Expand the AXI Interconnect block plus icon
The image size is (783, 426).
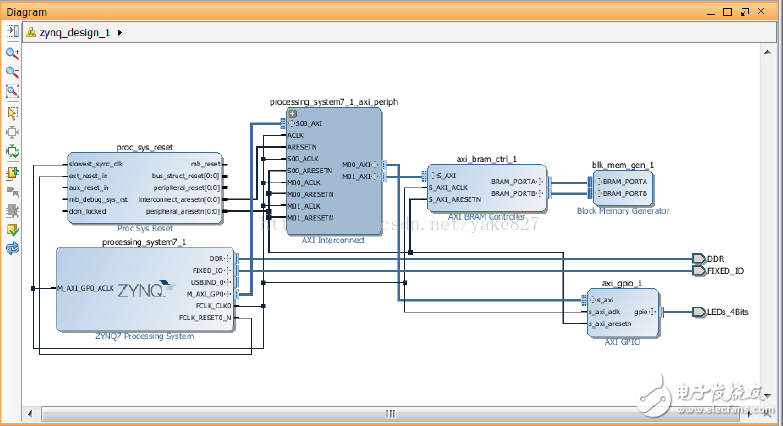click(x=292, y=114)
